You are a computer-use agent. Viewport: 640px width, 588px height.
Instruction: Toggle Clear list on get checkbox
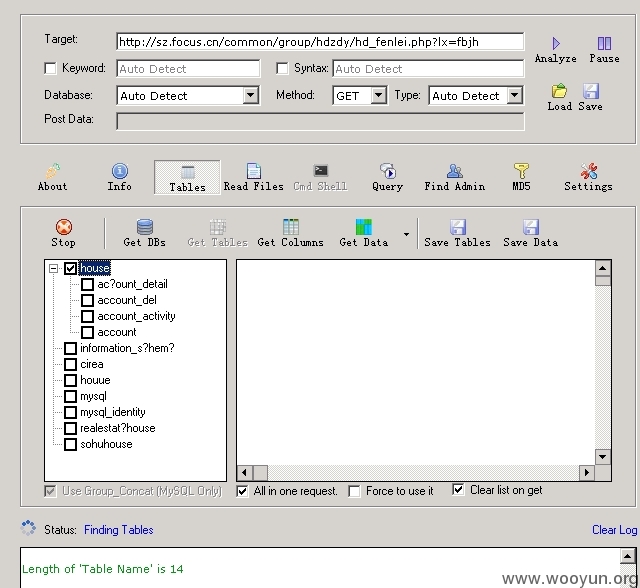point(458,489)
